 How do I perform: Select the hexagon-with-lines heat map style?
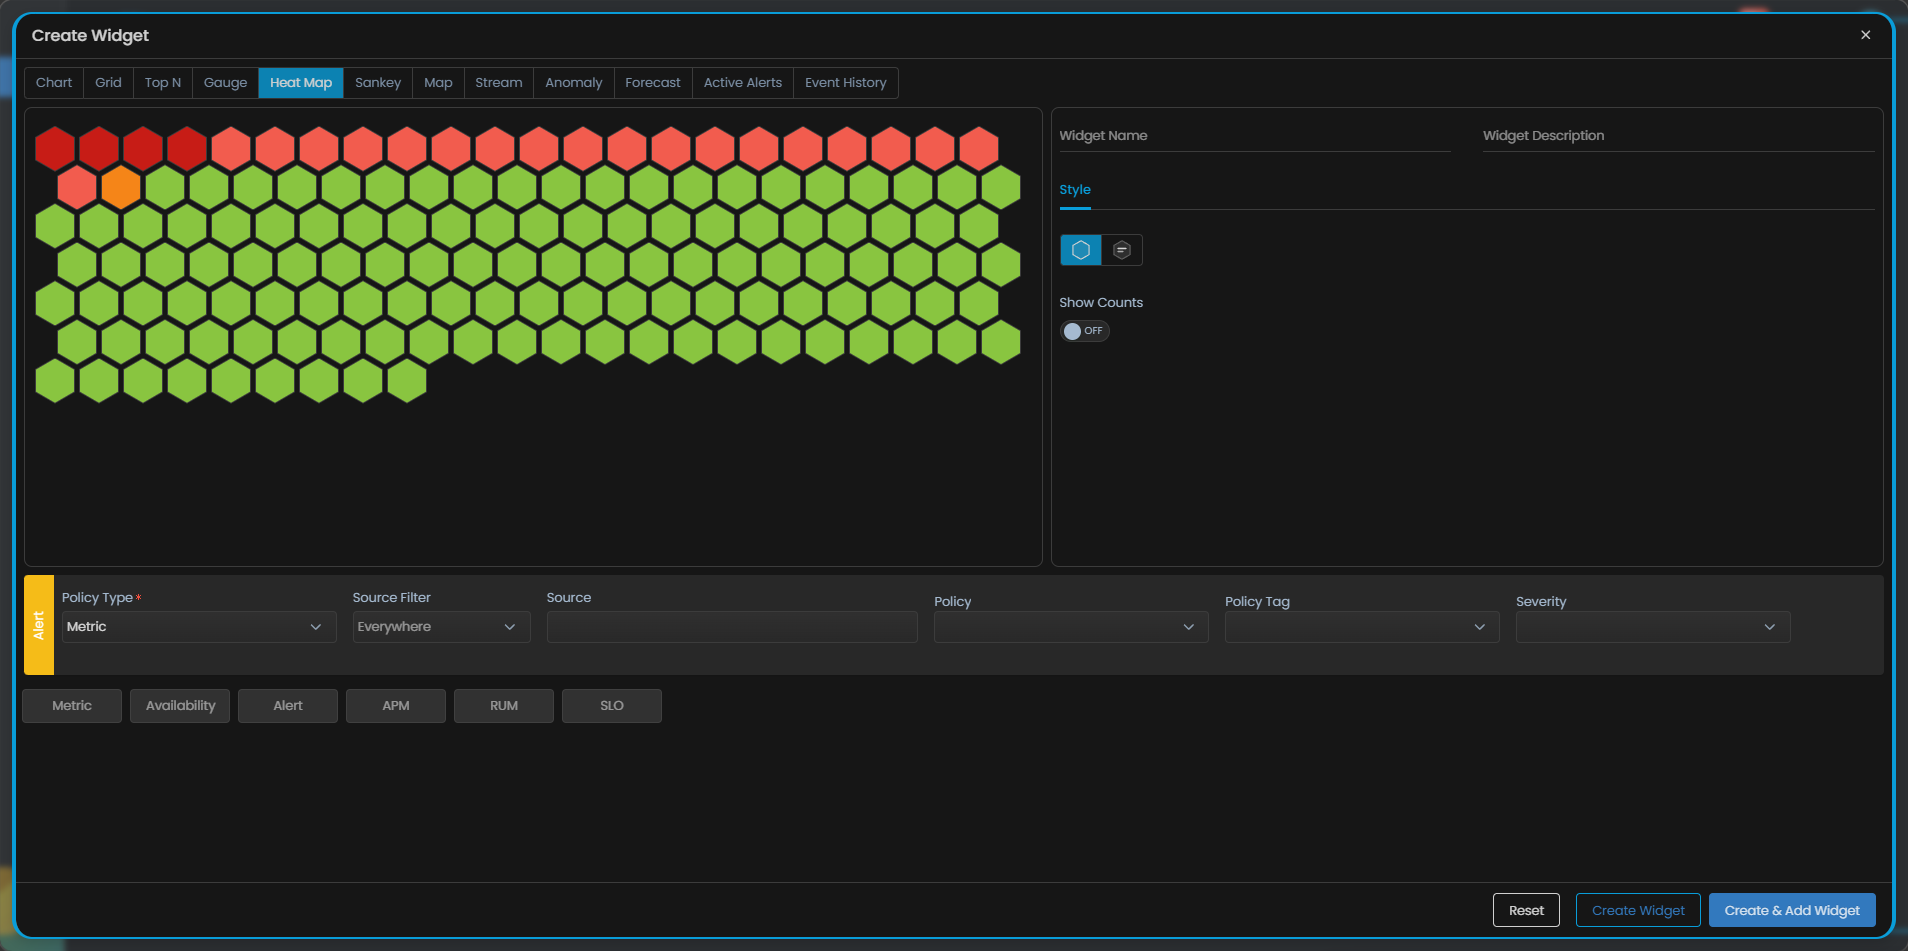(x=1122, y=250)
